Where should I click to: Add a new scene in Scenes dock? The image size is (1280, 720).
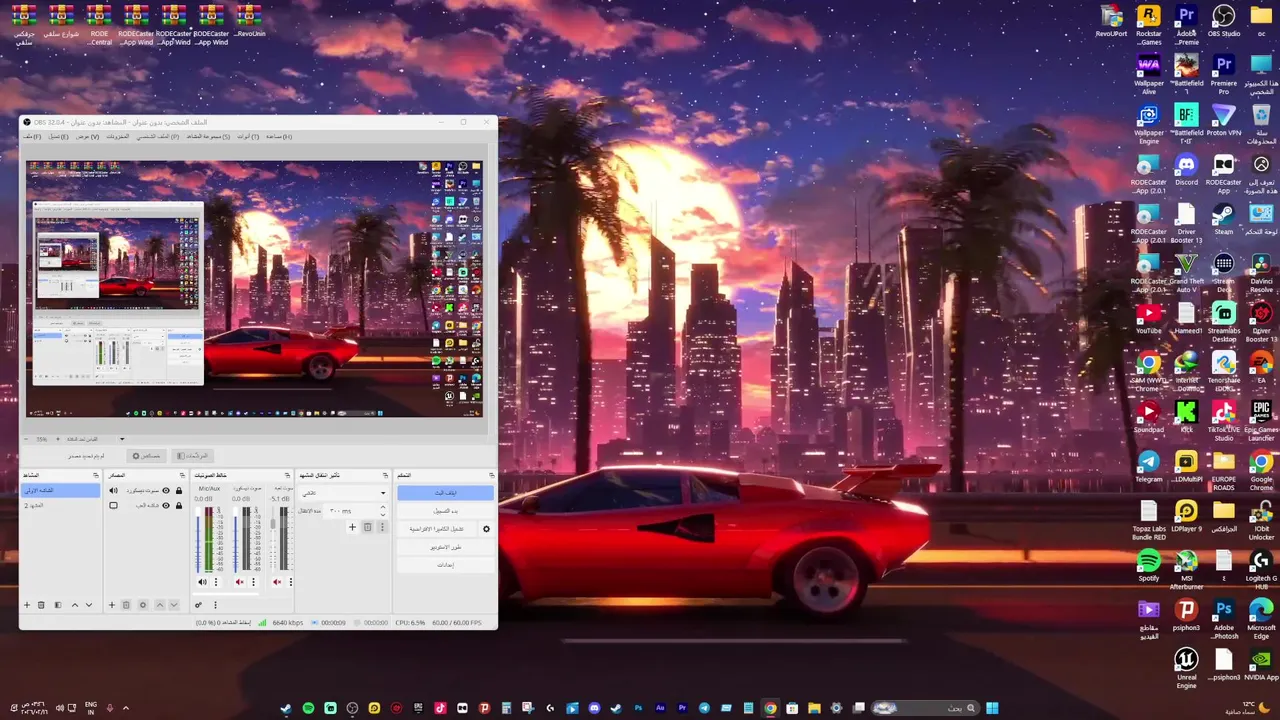point(27,605)
